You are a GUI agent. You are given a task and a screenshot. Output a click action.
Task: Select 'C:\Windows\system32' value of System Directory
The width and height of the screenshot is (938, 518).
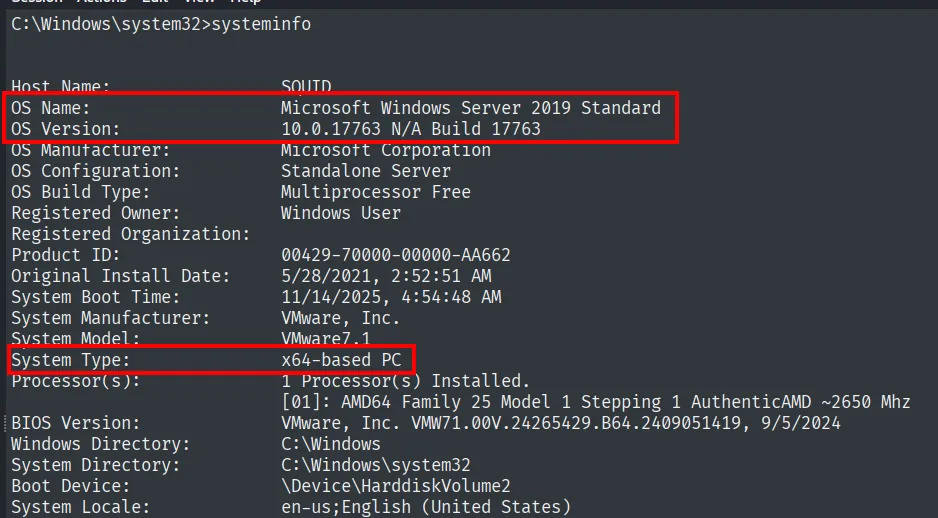point(376,465)
